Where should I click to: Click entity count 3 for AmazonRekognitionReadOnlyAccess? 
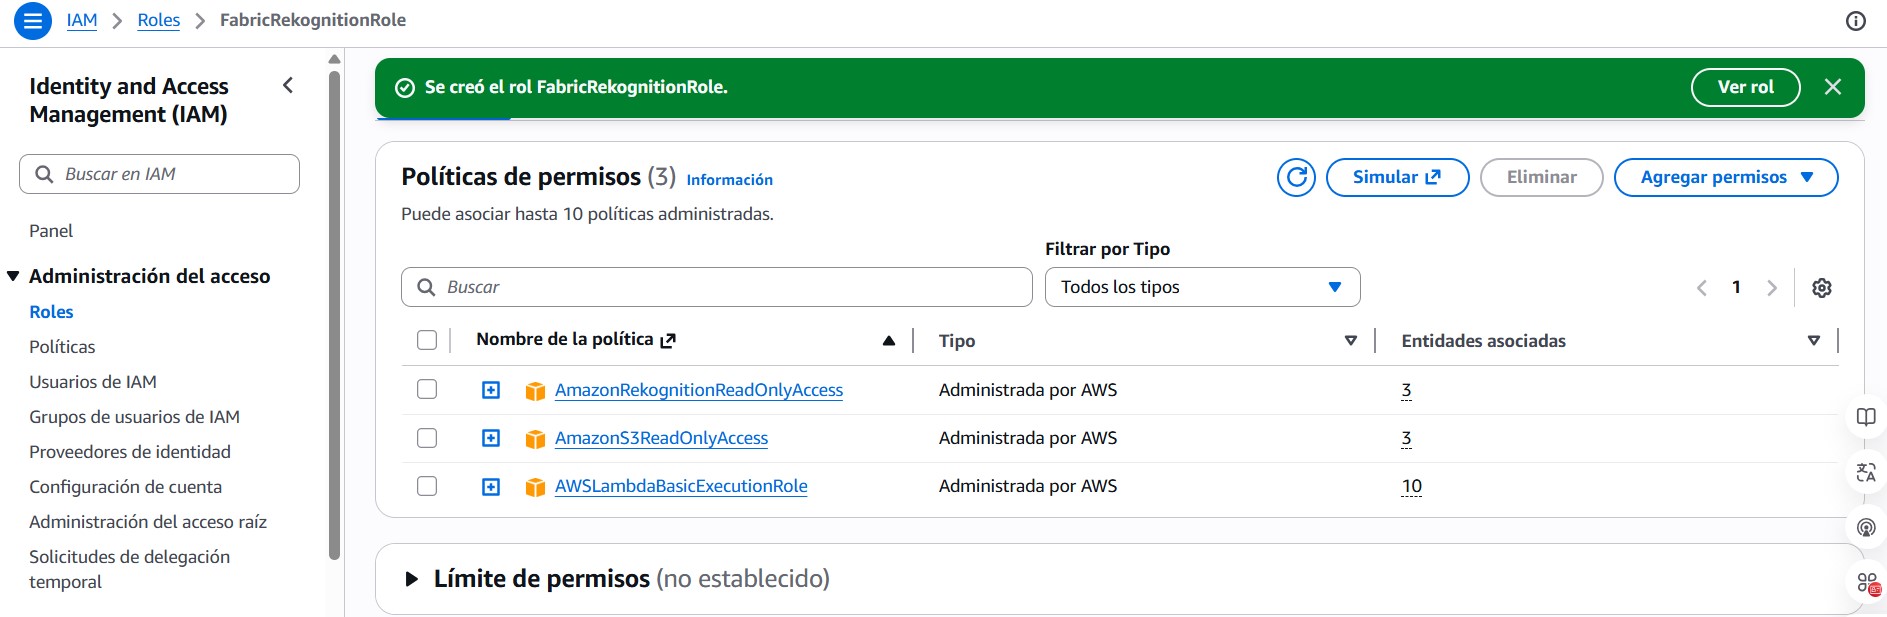pyautogui.click(x=1406, y=390)
